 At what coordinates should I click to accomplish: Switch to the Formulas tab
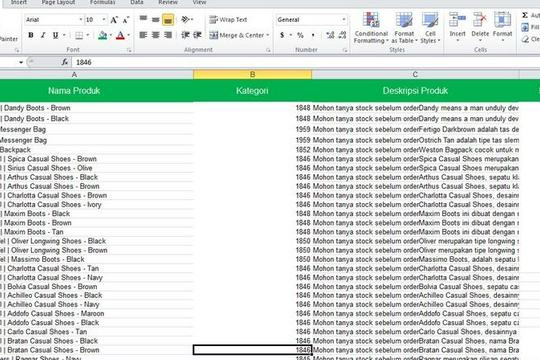coord(103,2)
